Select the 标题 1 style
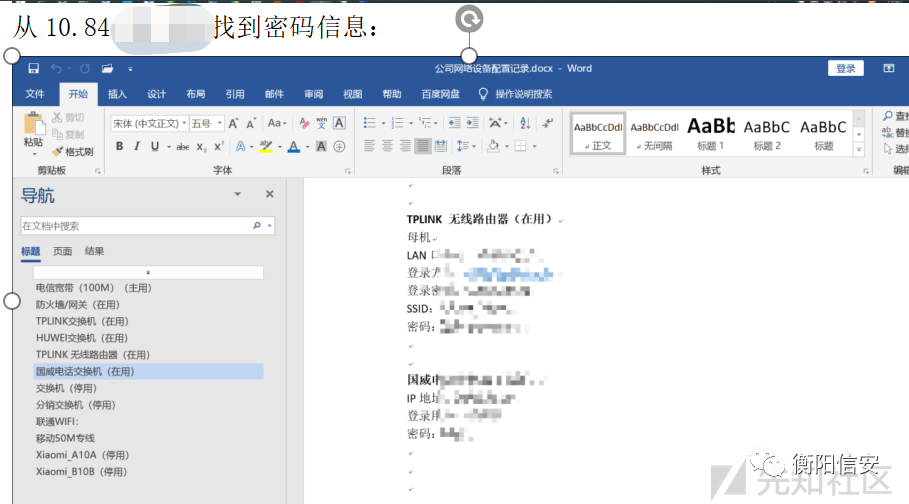909x504 pixels. (711, 133)
